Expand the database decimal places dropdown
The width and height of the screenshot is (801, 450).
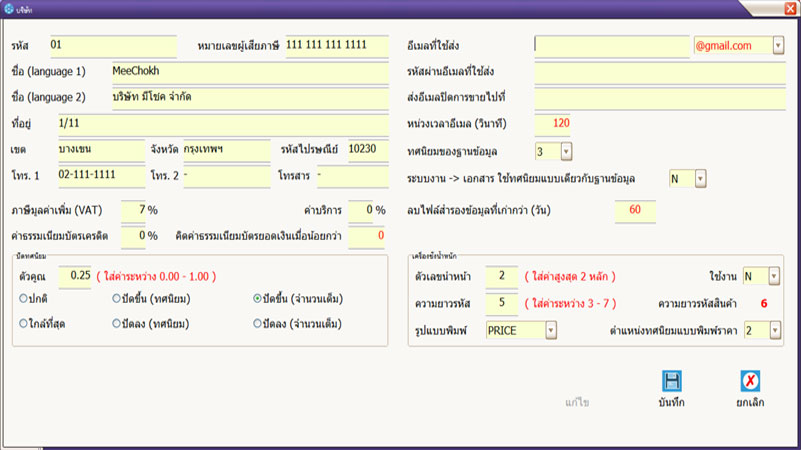(566, 152)
